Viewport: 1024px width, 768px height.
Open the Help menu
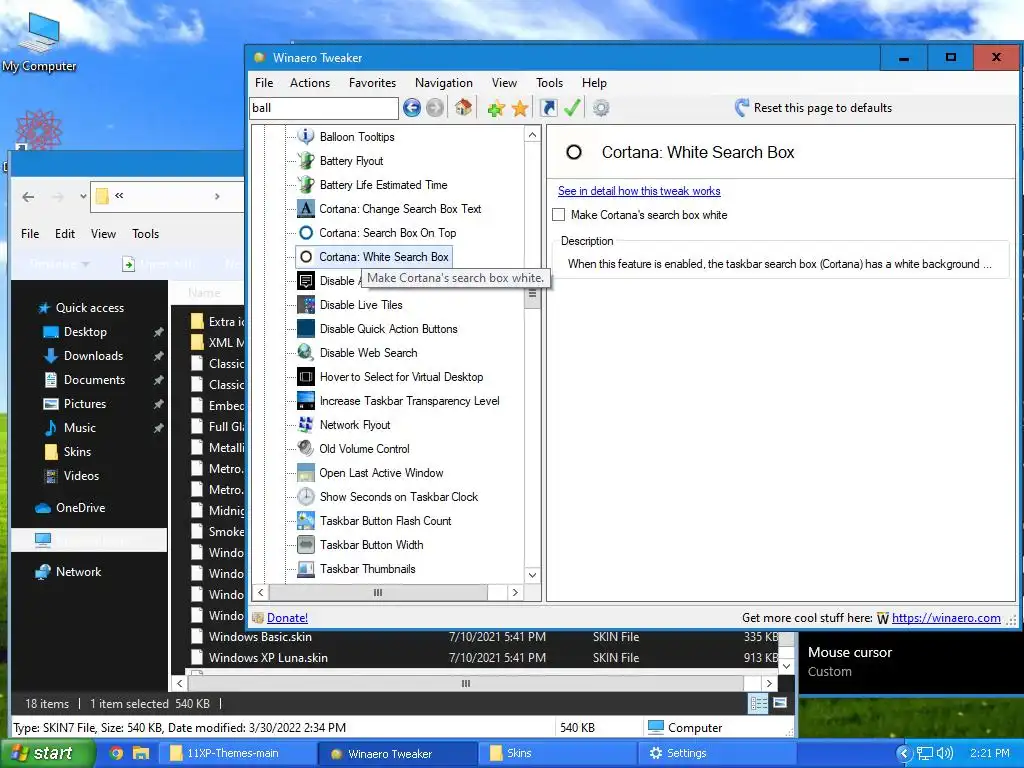pos(594,83)
